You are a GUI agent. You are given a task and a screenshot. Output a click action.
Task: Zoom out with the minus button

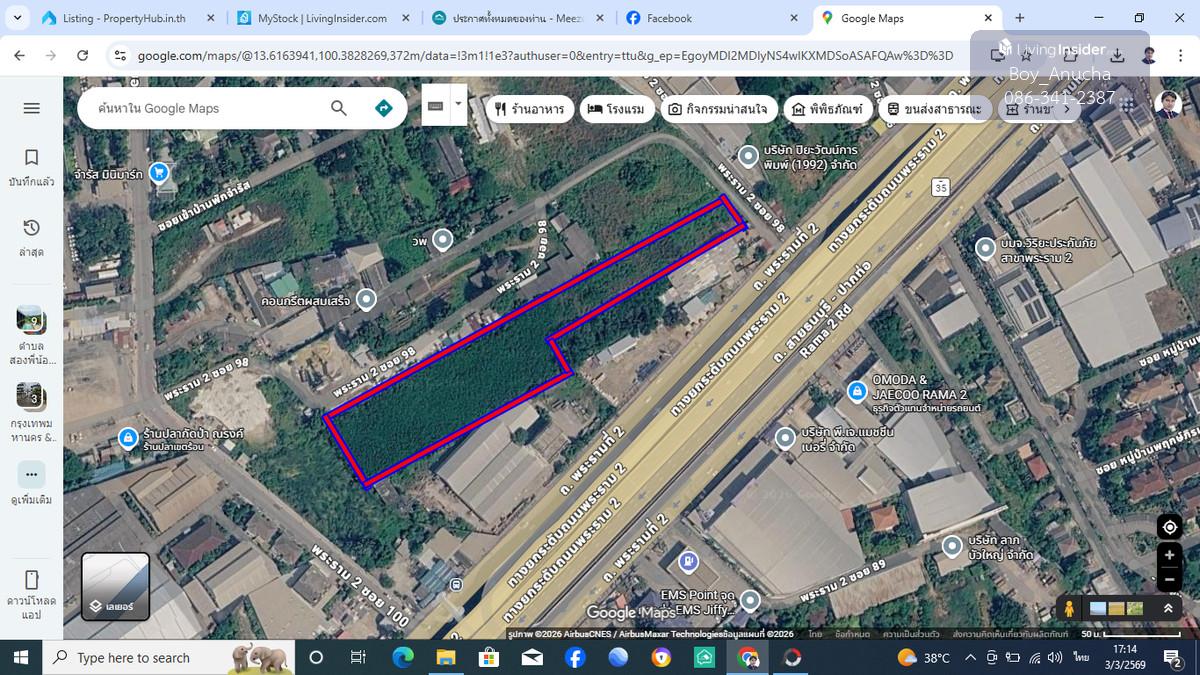click(x=1169, y=579)
